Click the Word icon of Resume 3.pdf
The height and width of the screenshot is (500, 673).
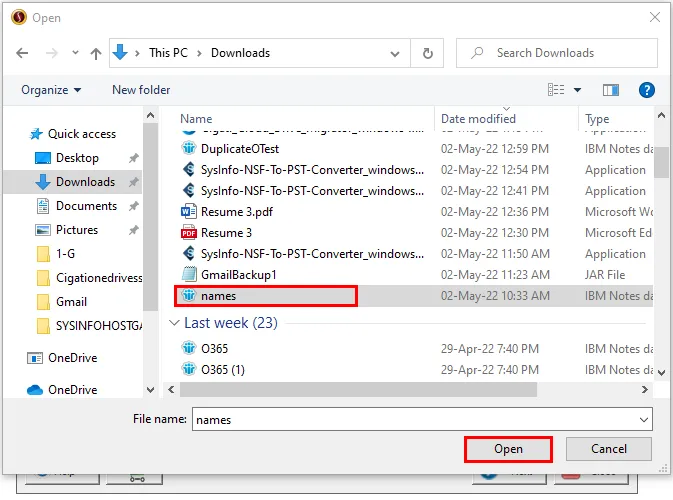(188, 212)
